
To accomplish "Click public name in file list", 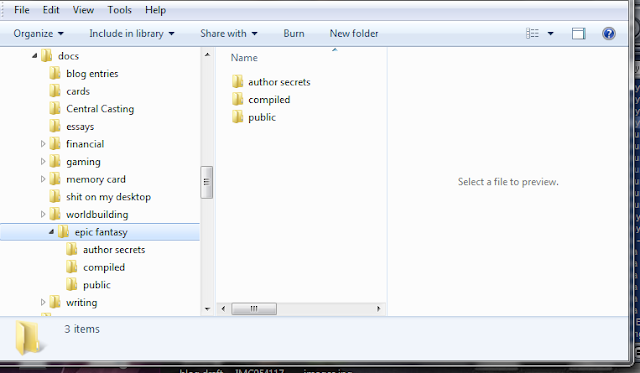I will pyautogui.click(x=262, y=117).
